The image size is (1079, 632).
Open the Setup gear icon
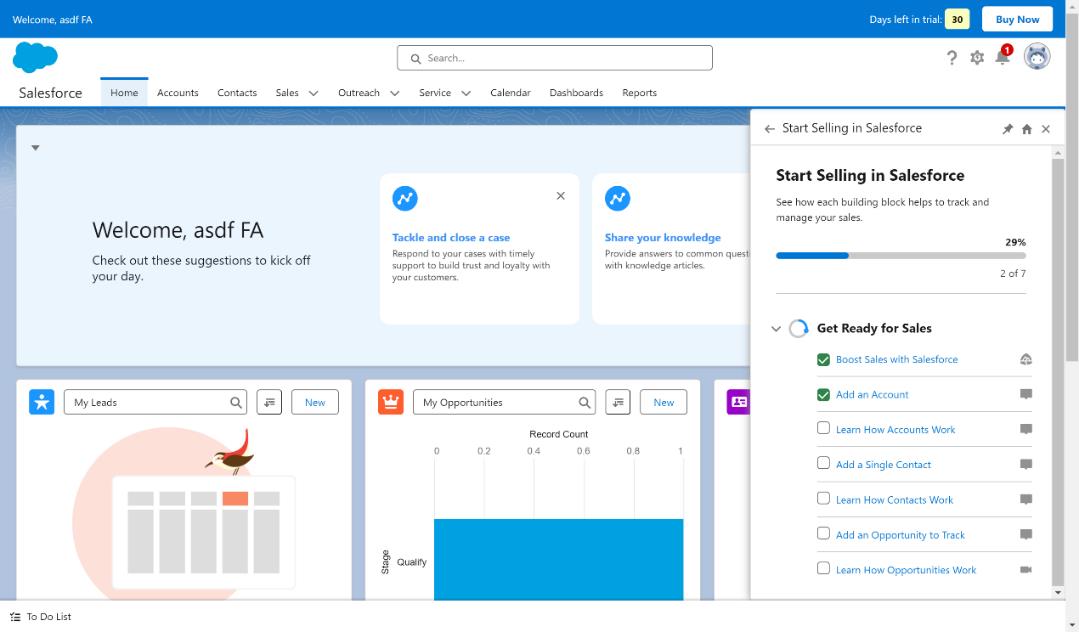977,58
